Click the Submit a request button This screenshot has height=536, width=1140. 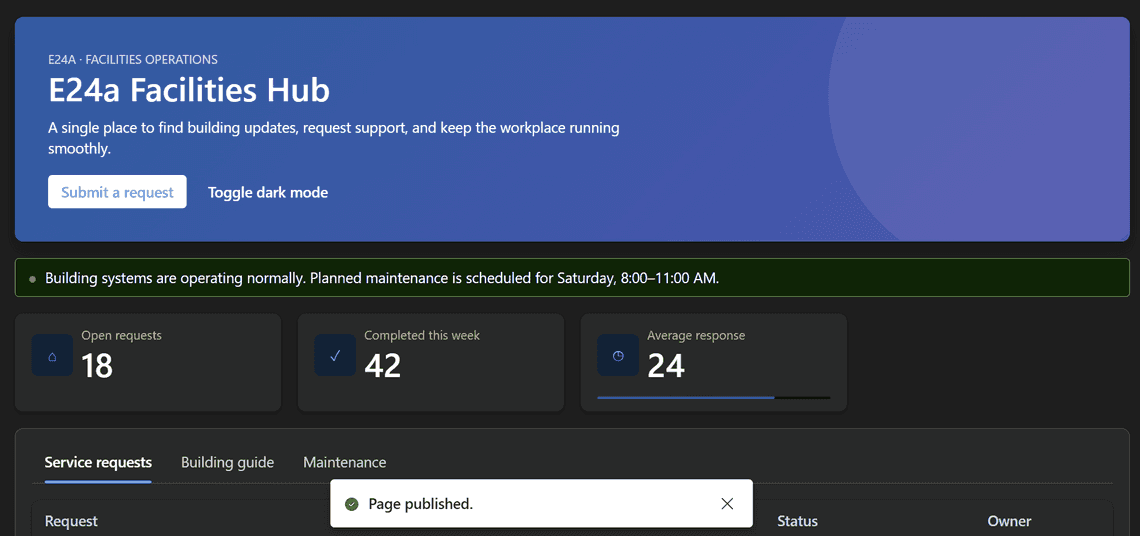pos(117,192)
